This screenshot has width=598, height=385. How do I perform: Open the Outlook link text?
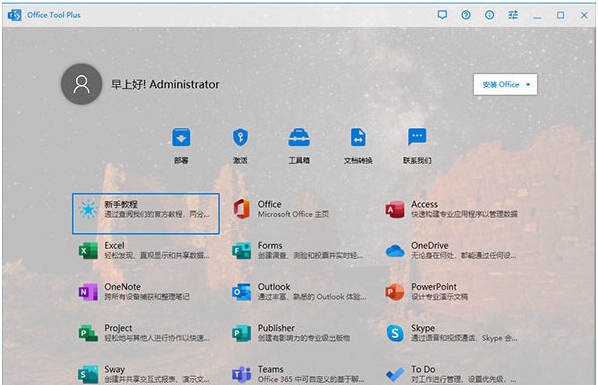[x=274, y=287]
